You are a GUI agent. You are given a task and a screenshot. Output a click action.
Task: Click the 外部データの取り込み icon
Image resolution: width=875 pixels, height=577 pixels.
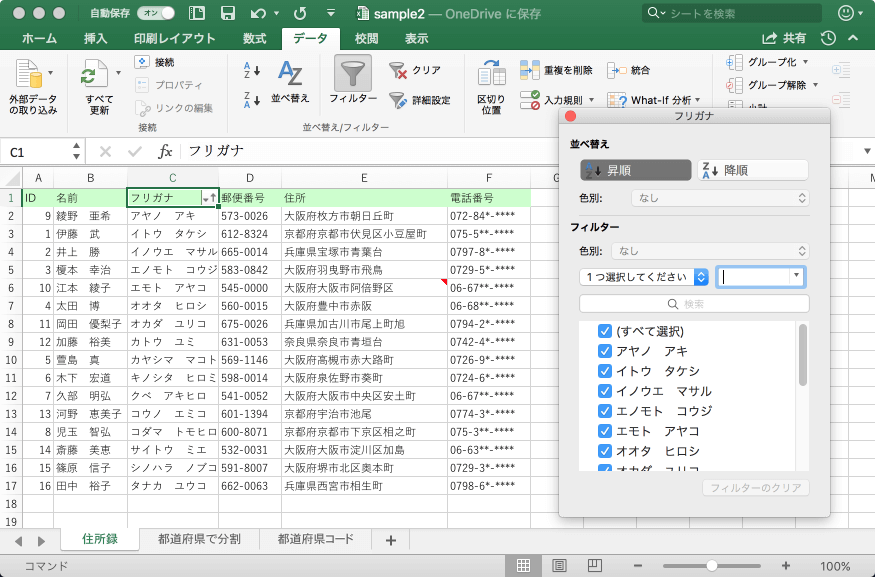pos(29,74)
